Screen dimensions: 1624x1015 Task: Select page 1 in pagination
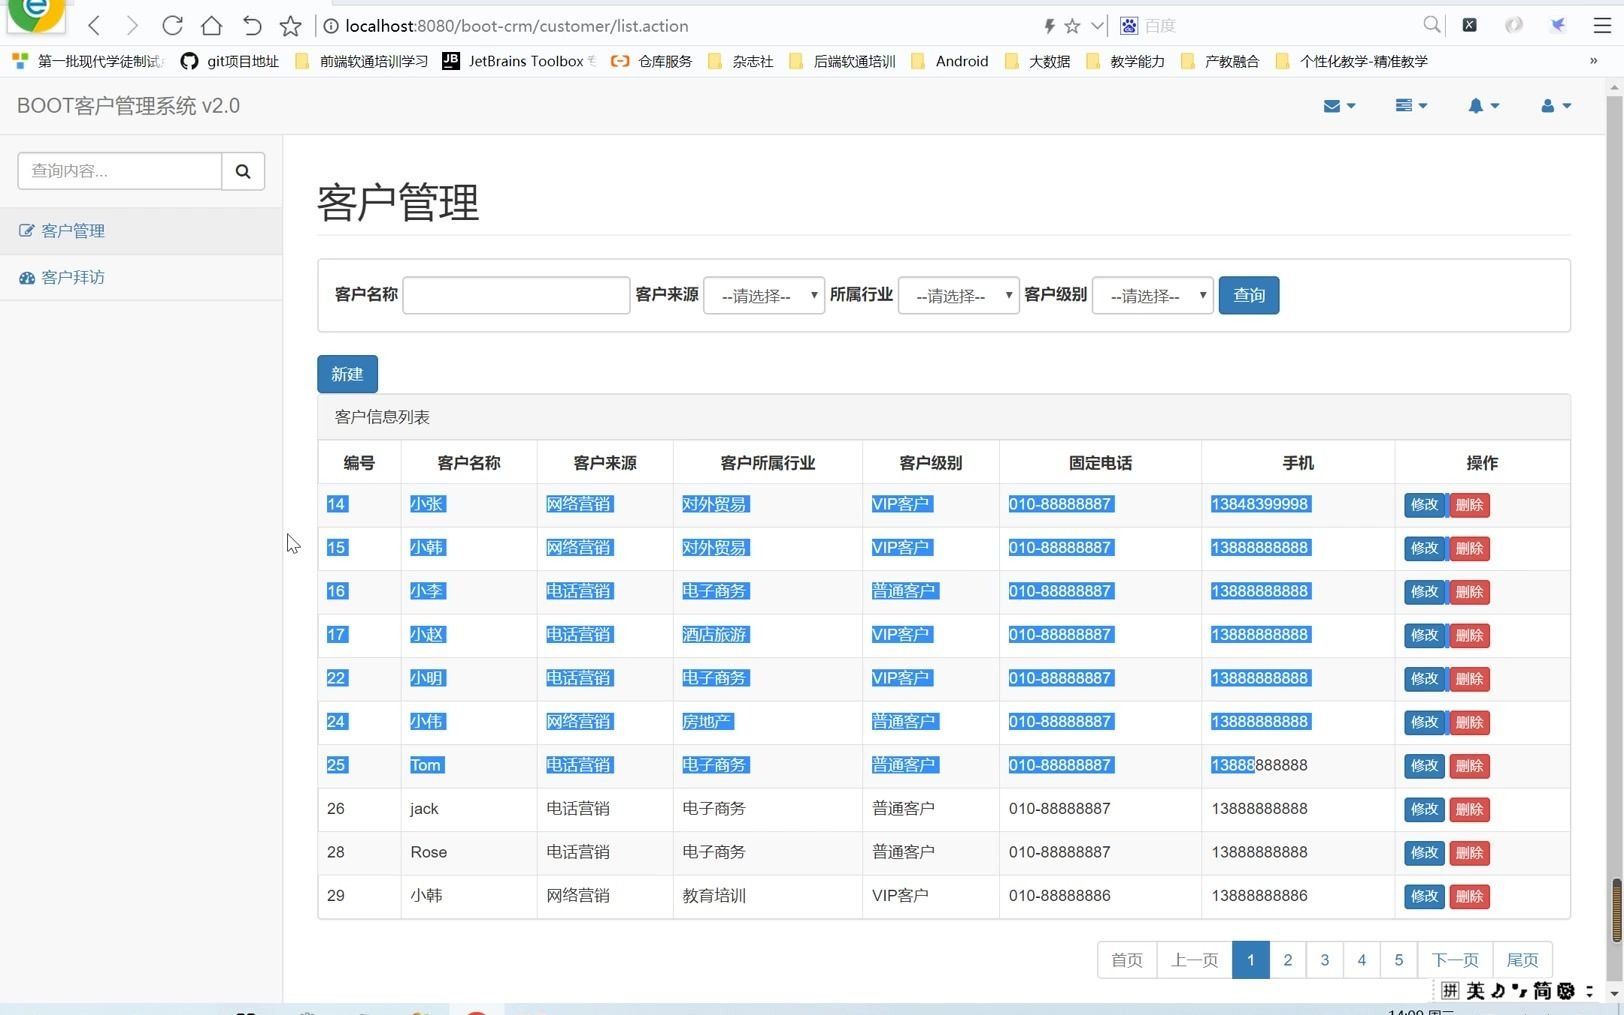1251,960
